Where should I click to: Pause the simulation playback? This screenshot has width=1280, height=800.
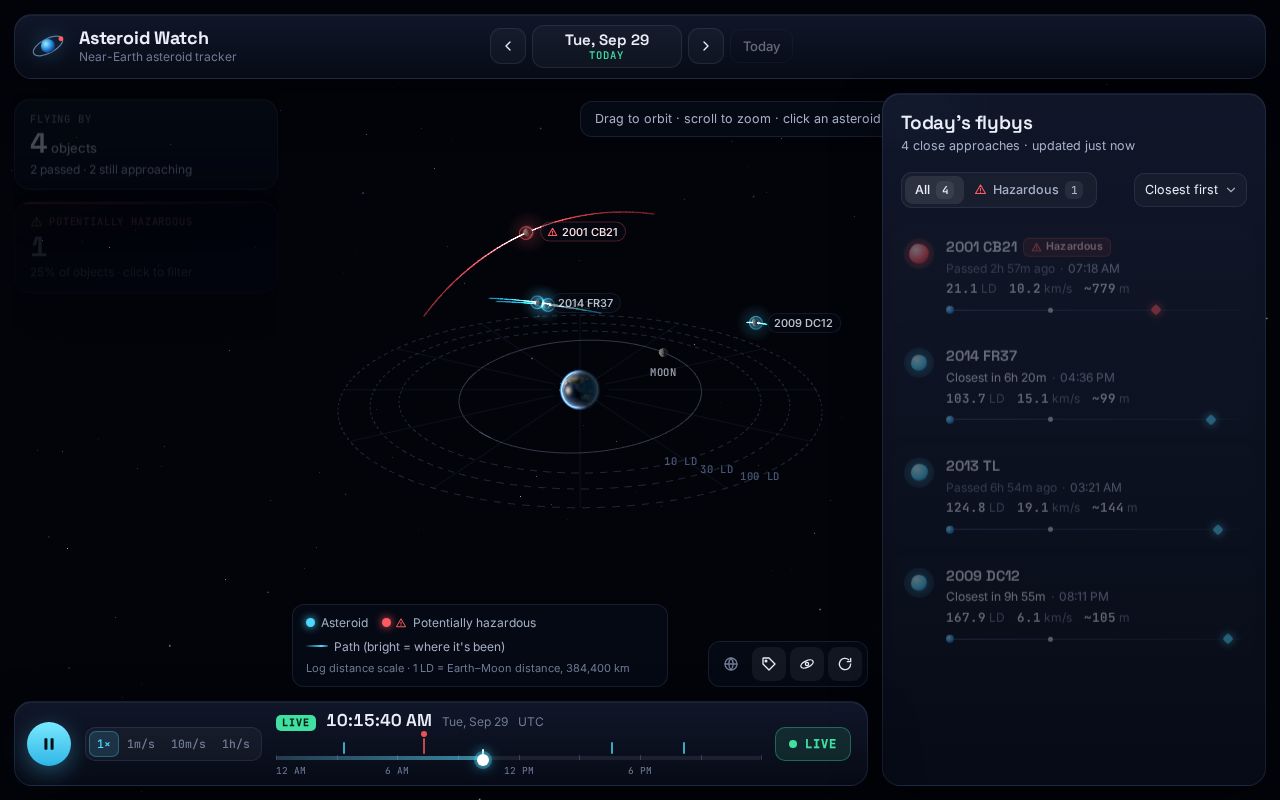pos(49,744)
